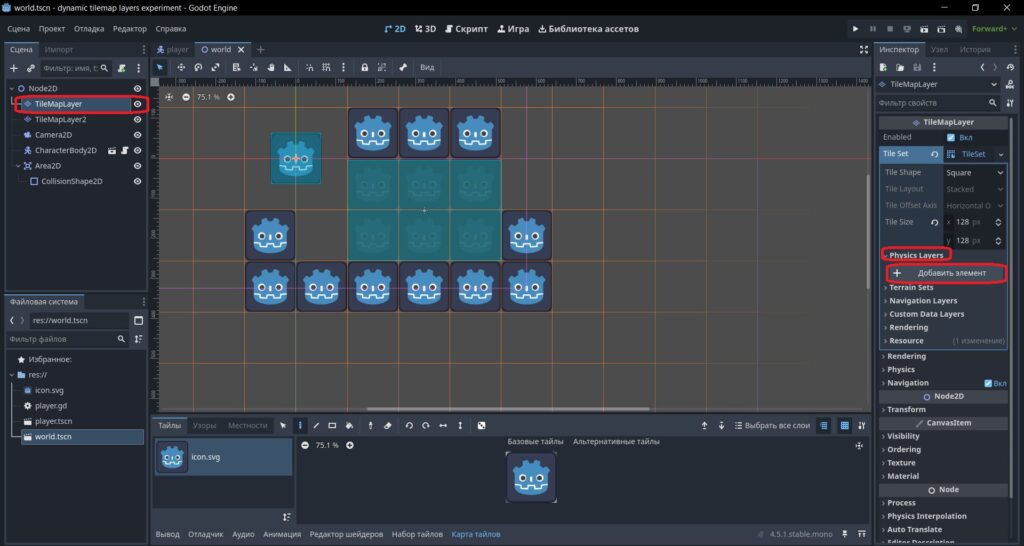This screenshot has height=546, width=1024.
Task: Expand the Visibility section
Action: tap(902, 436)
